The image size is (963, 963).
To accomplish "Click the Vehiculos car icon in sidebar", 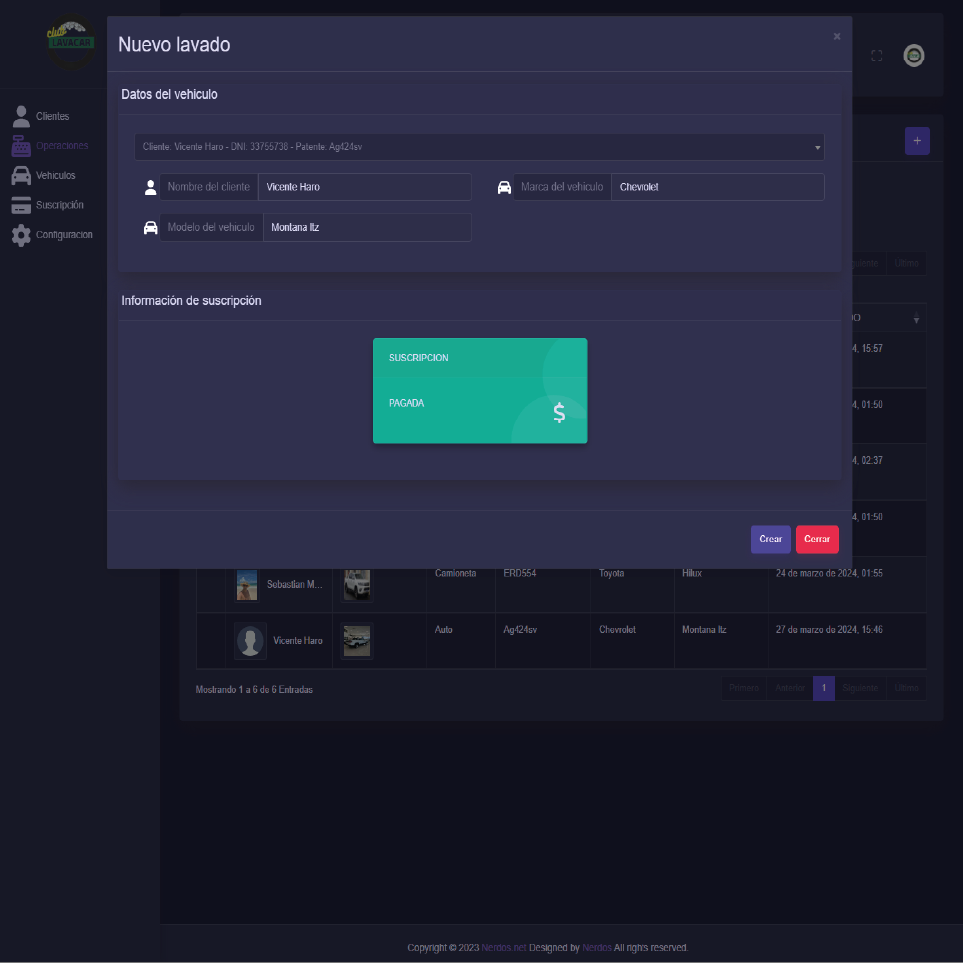I will click(x=21, y=176).
